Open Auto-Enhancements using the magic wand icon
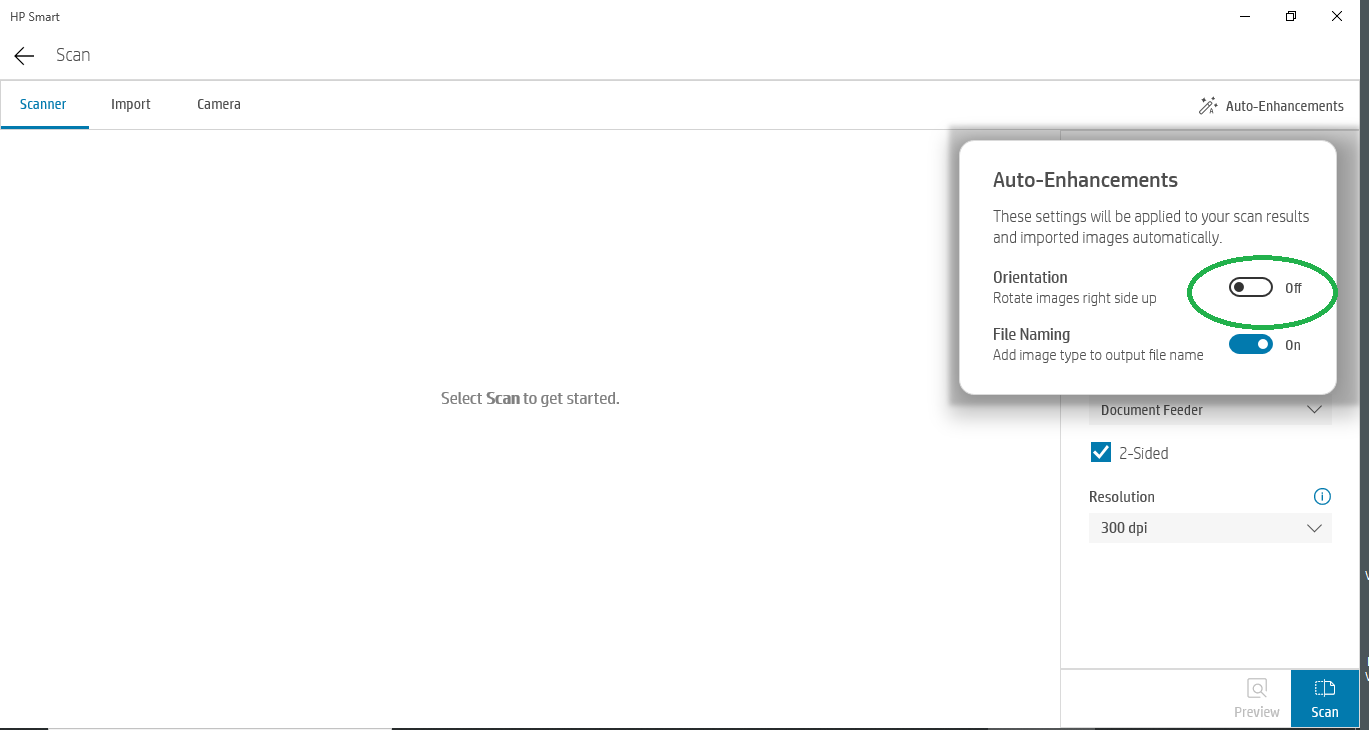The image size is (1369, 730). (1207, 105)
